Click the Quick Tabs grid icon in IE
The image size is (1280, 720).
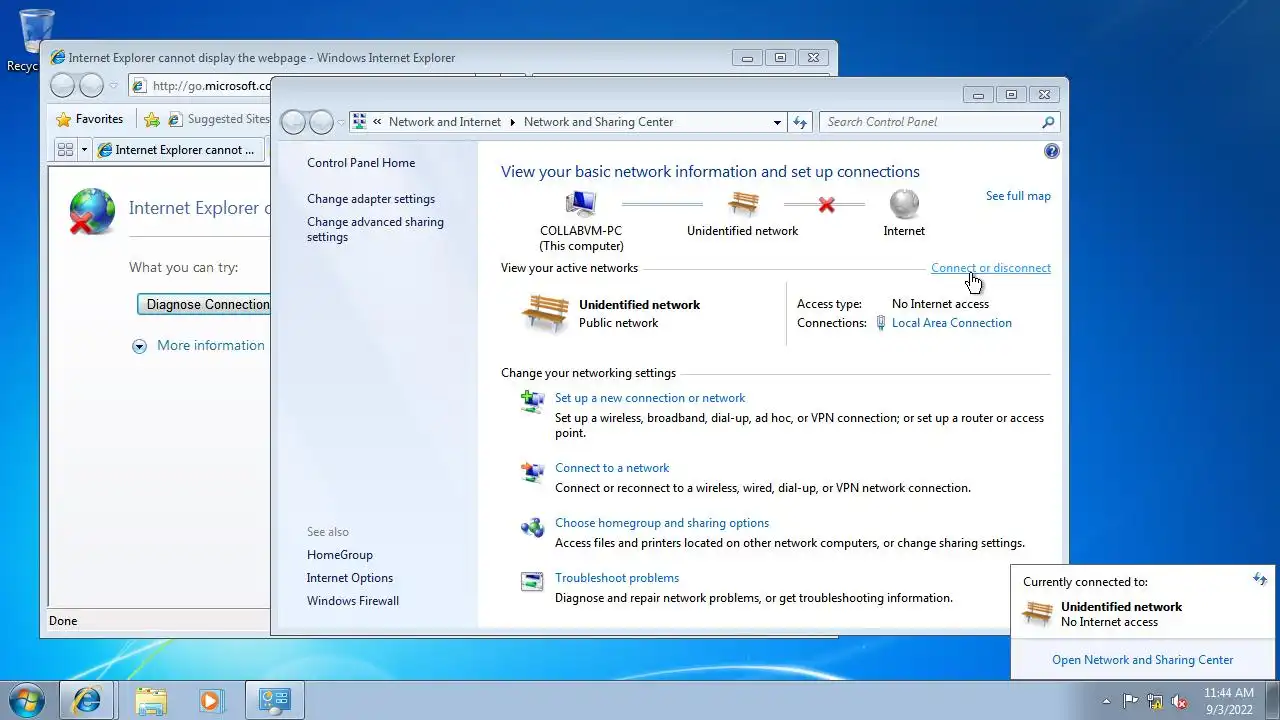(x=66, y=150)
